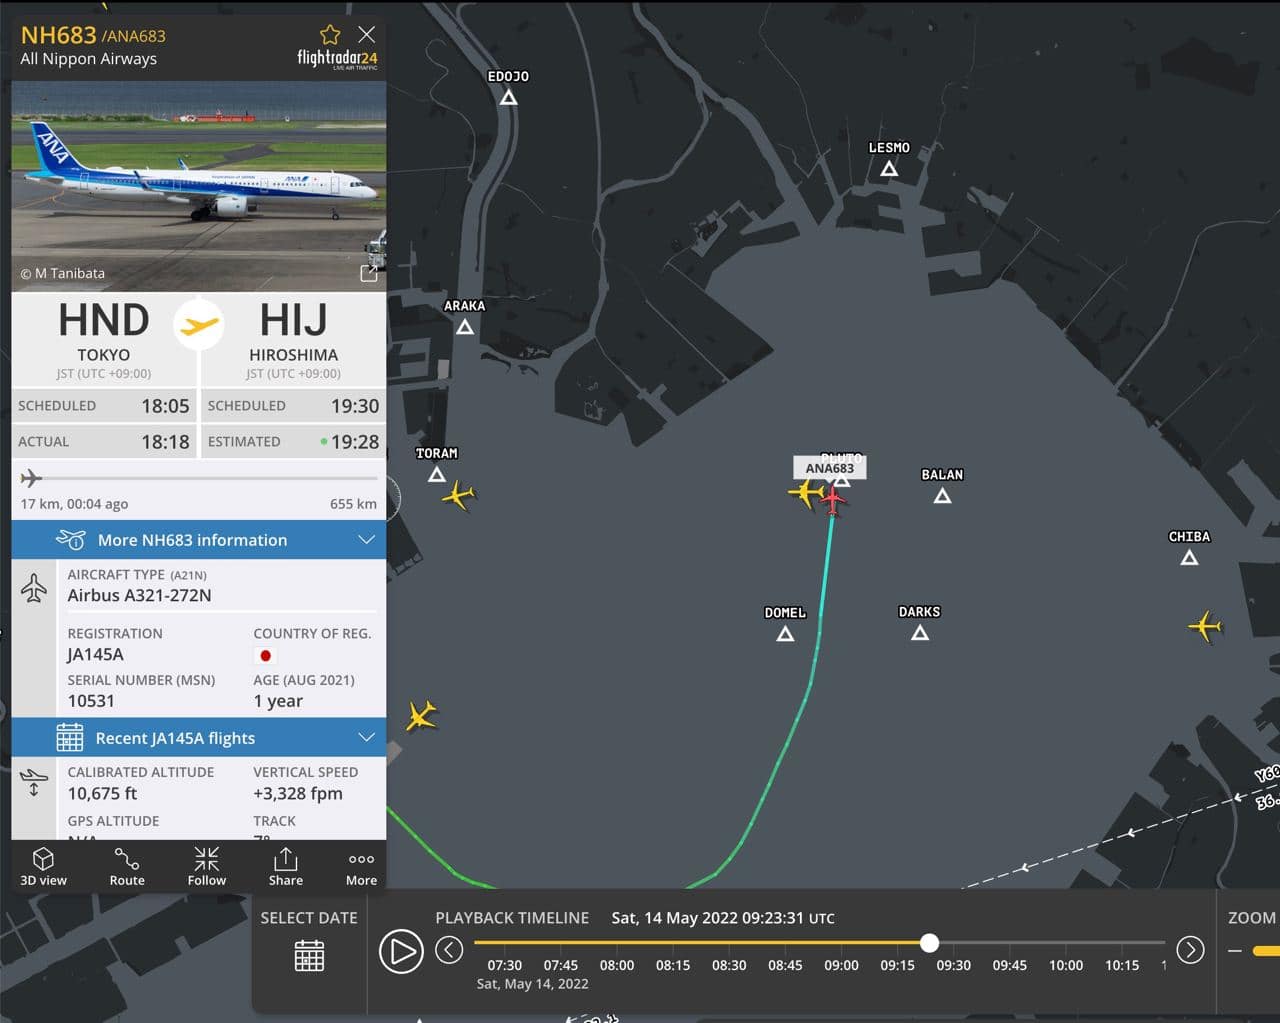Add NH683 to favorites with the star icon
Image resolution: width=1280 pixels, height=1023 pixels.
(x=330, y=35)
